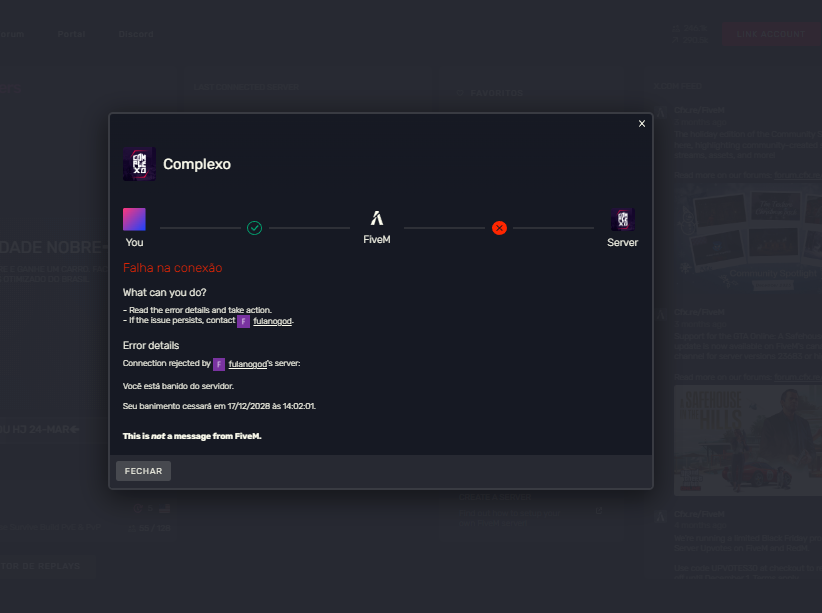
Task: Close the Complexo error dialog with X
Action: tap(642, 124)
